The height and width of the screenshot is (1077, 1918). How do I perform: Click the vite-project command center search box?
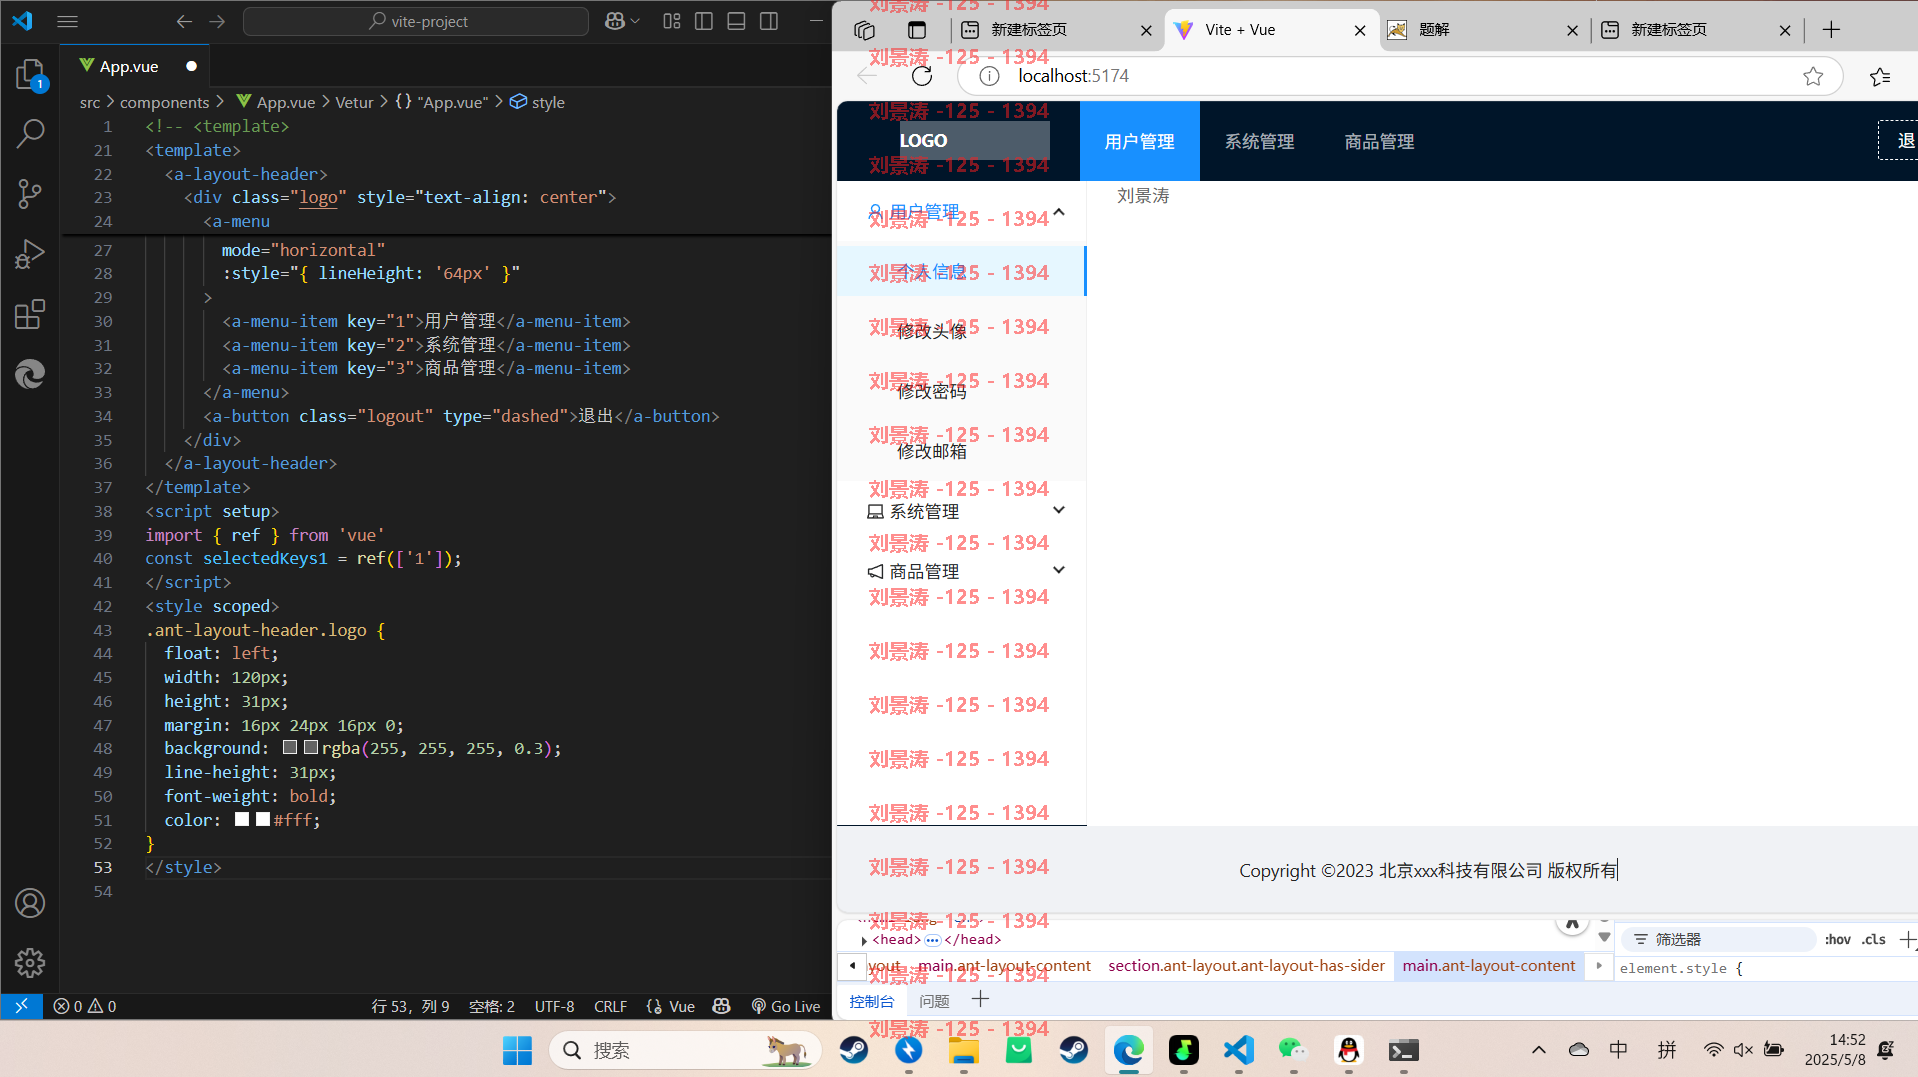click(416, 21)
